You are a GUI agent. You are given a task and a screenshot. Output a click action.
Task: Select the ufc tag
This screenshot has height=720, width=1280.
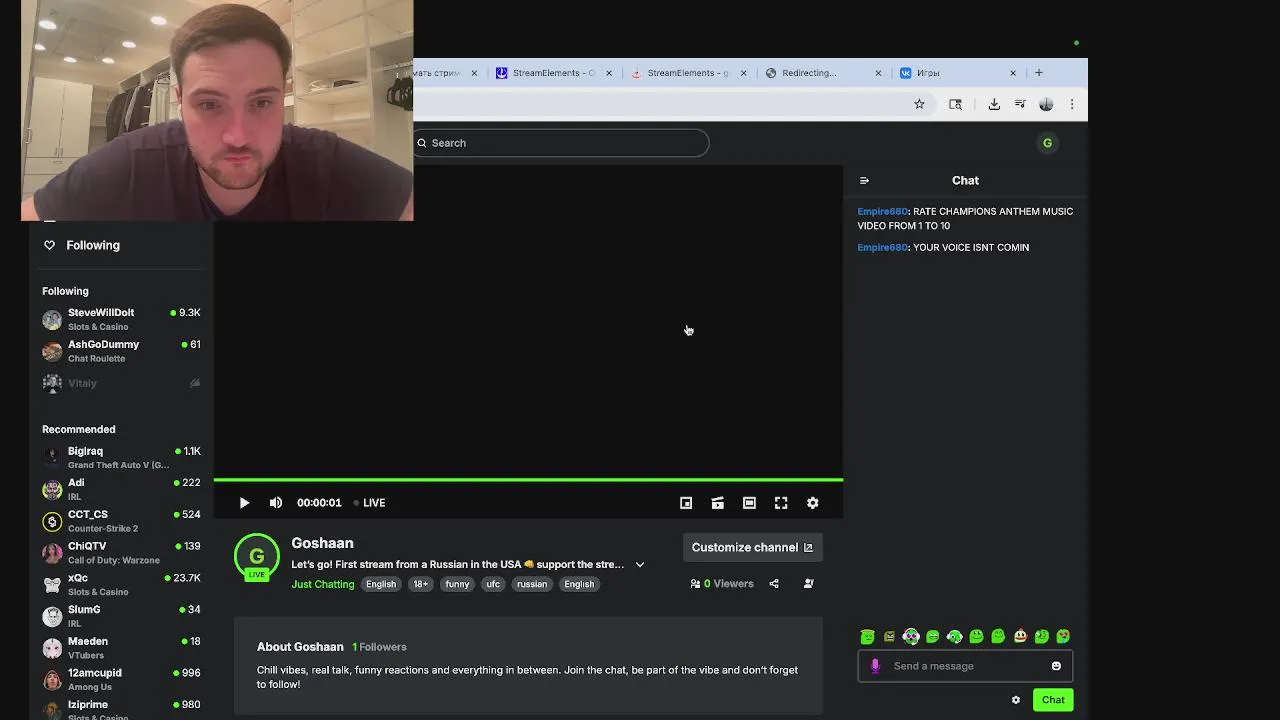(x=493, y=584)
